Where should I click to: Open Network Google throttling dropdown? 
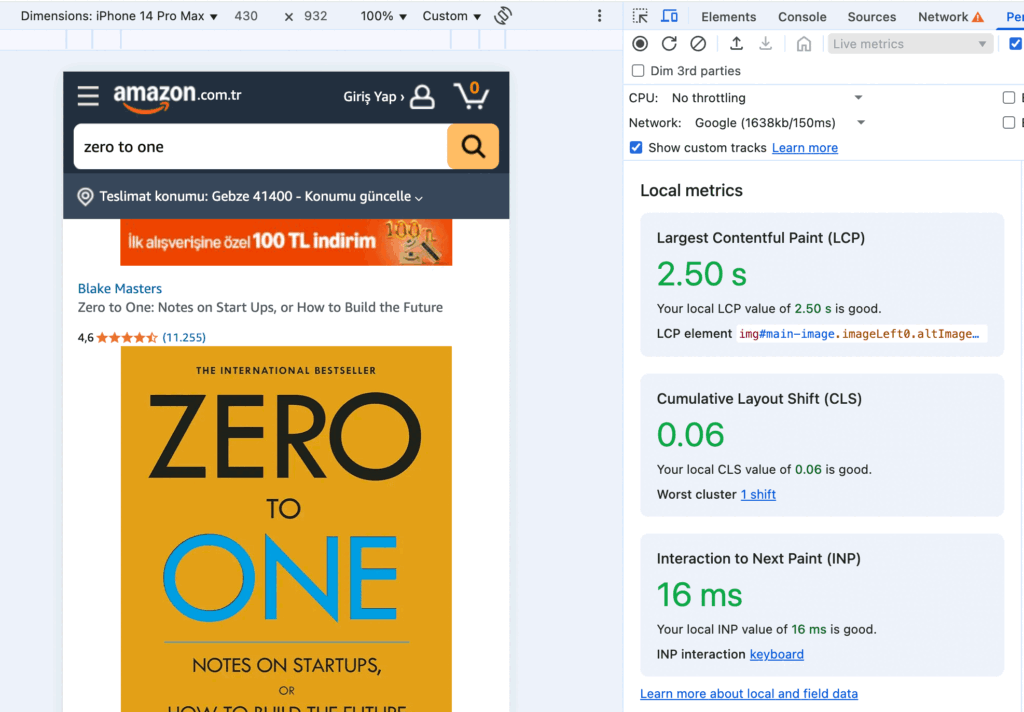(780, 123)
